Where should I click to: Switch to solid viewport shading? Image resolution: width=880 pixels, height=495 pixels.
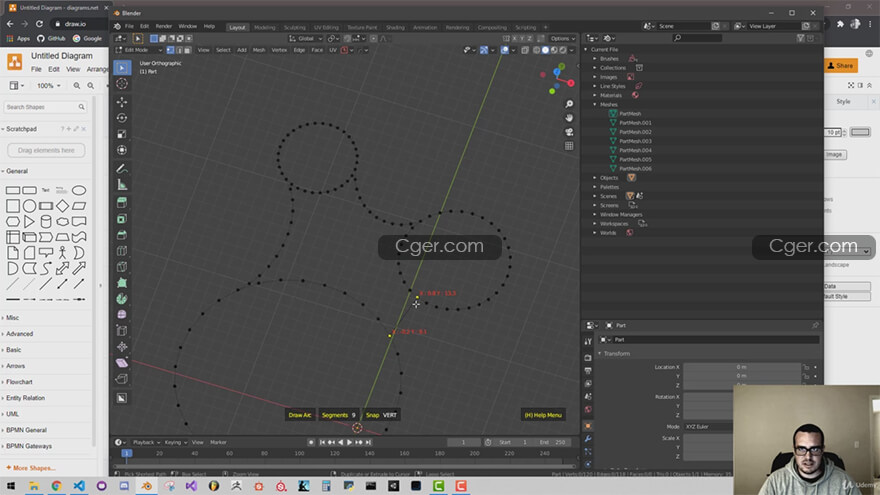tap(545, 50)
